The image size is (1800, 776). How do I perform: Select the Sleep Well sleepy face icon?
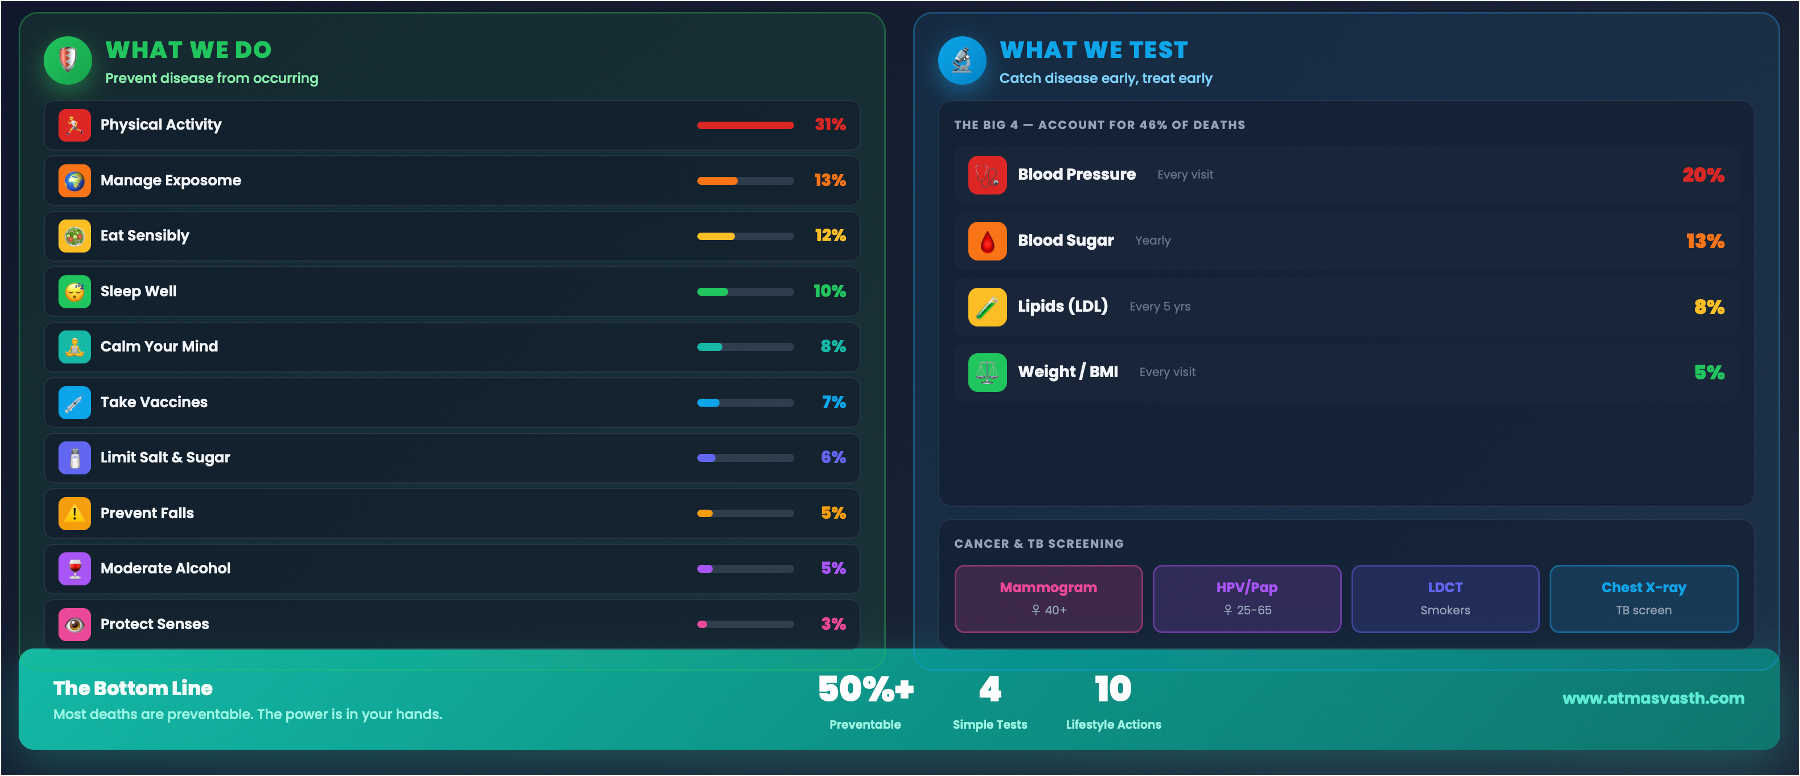74,292
